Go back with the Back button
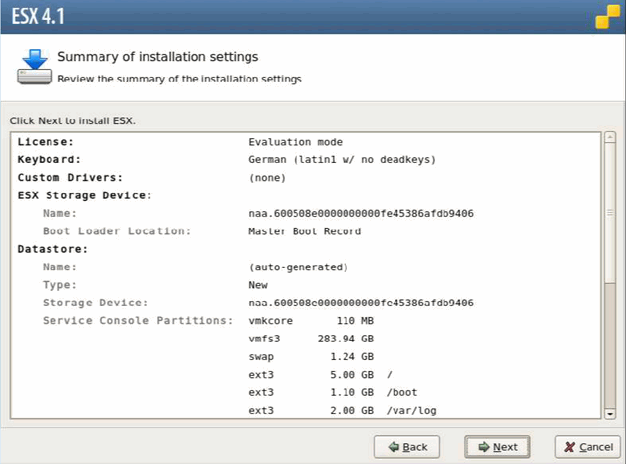 (x=407, y=446)
